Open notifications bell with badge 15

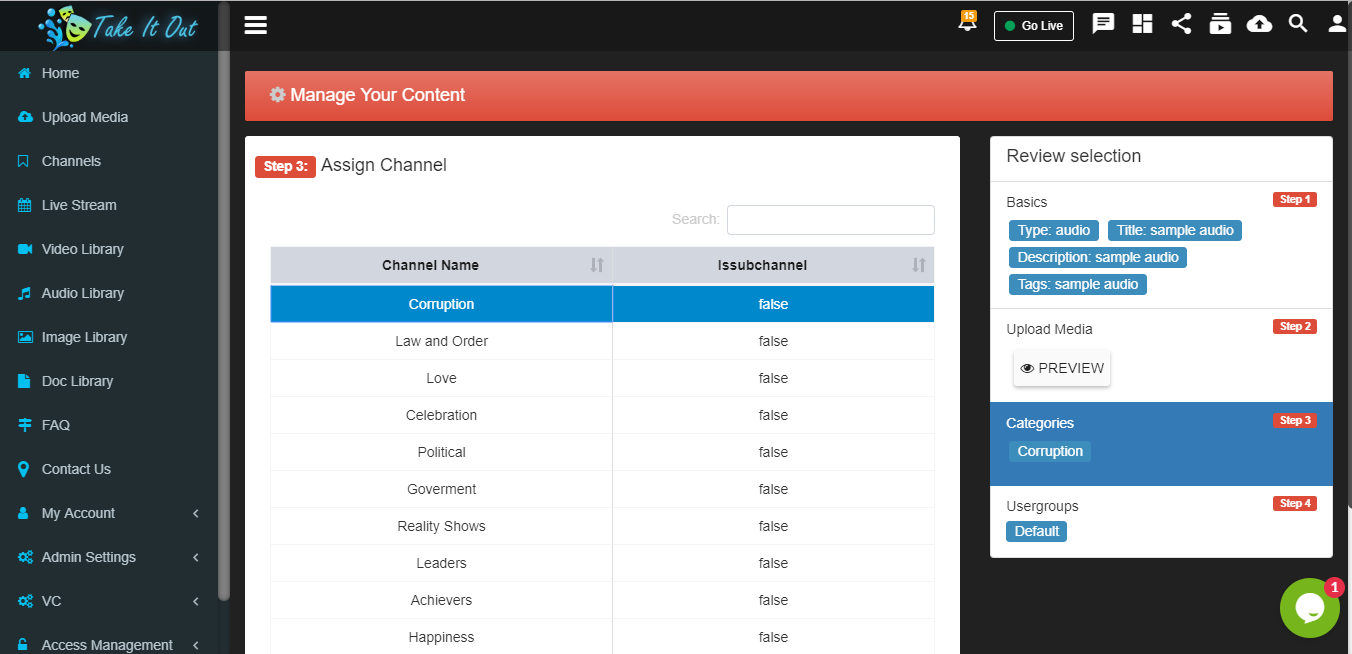967,22
